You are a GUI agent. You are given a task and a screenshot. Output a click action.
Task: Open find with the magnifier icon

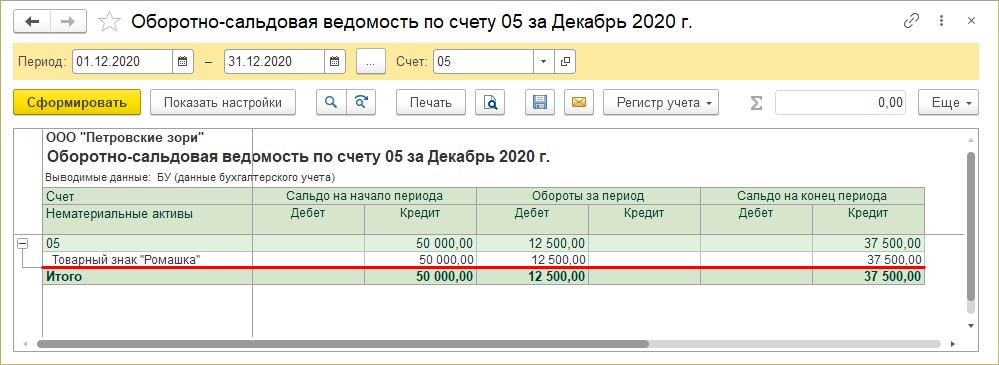coord(331,103)
